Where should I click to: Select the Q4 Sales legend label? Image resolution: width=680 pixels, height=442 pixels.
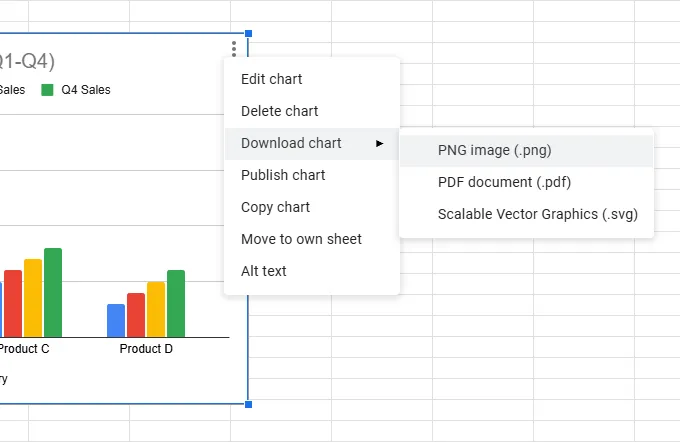[86, 90]
